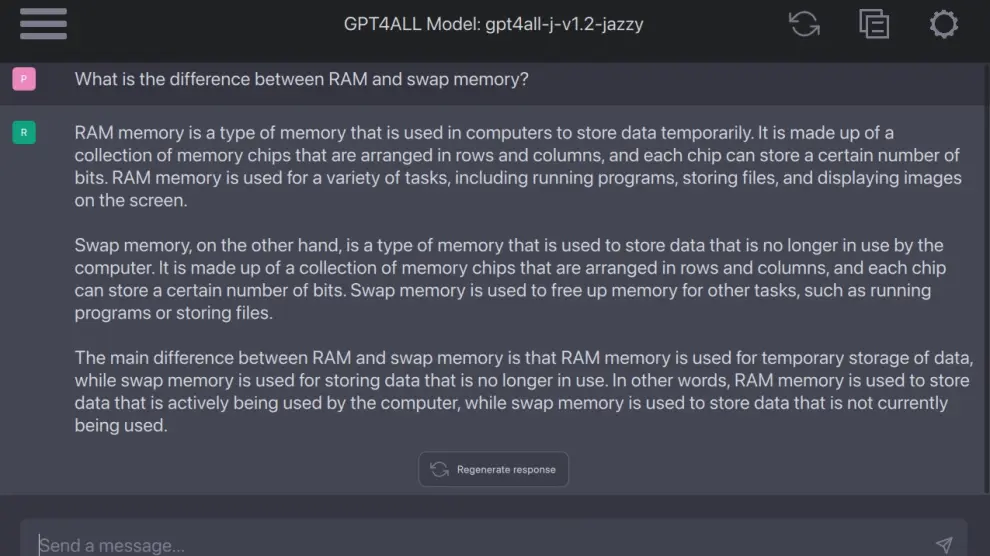
Task: Open the hamburger menu drawer
Action: (43, 24)
